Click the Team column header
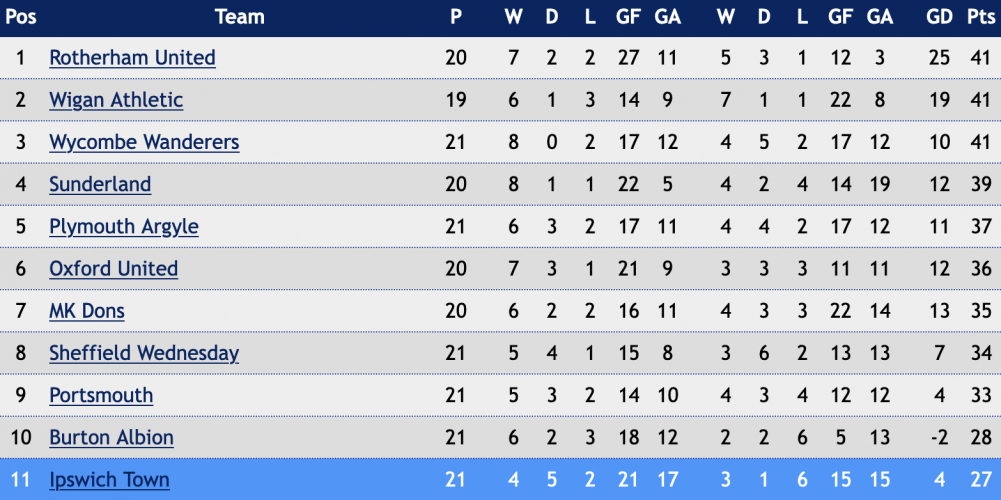 pos(240,17)
